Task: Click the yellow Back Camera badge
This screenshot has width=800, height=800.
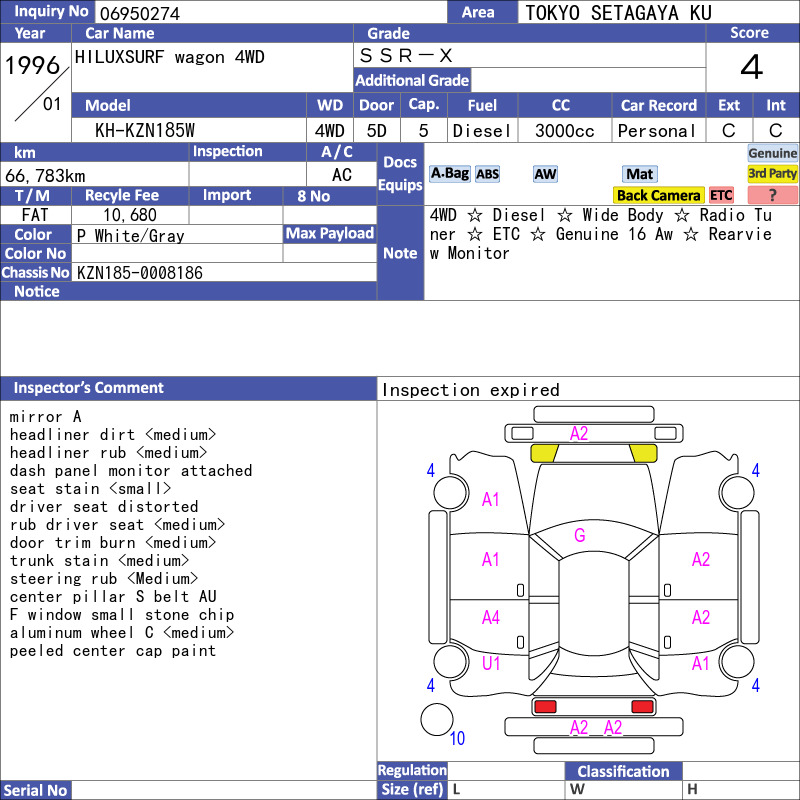Action: 658,195
